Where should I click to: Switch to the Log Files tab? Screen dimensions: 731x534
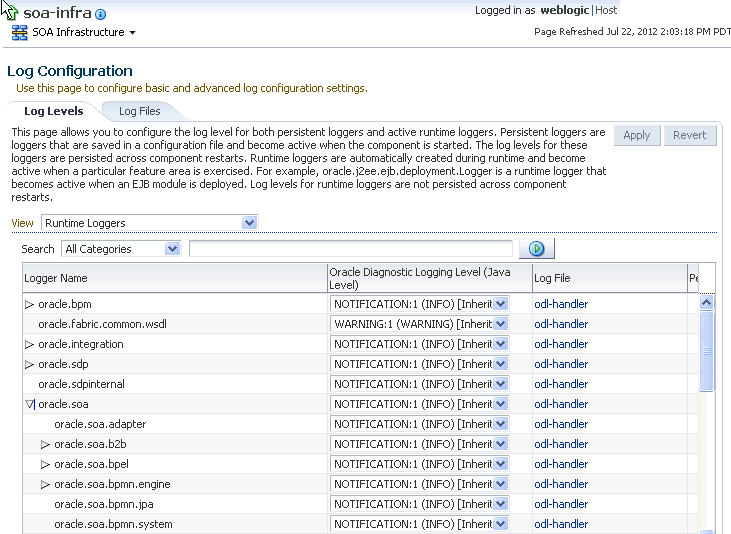(x=139, y=111)
